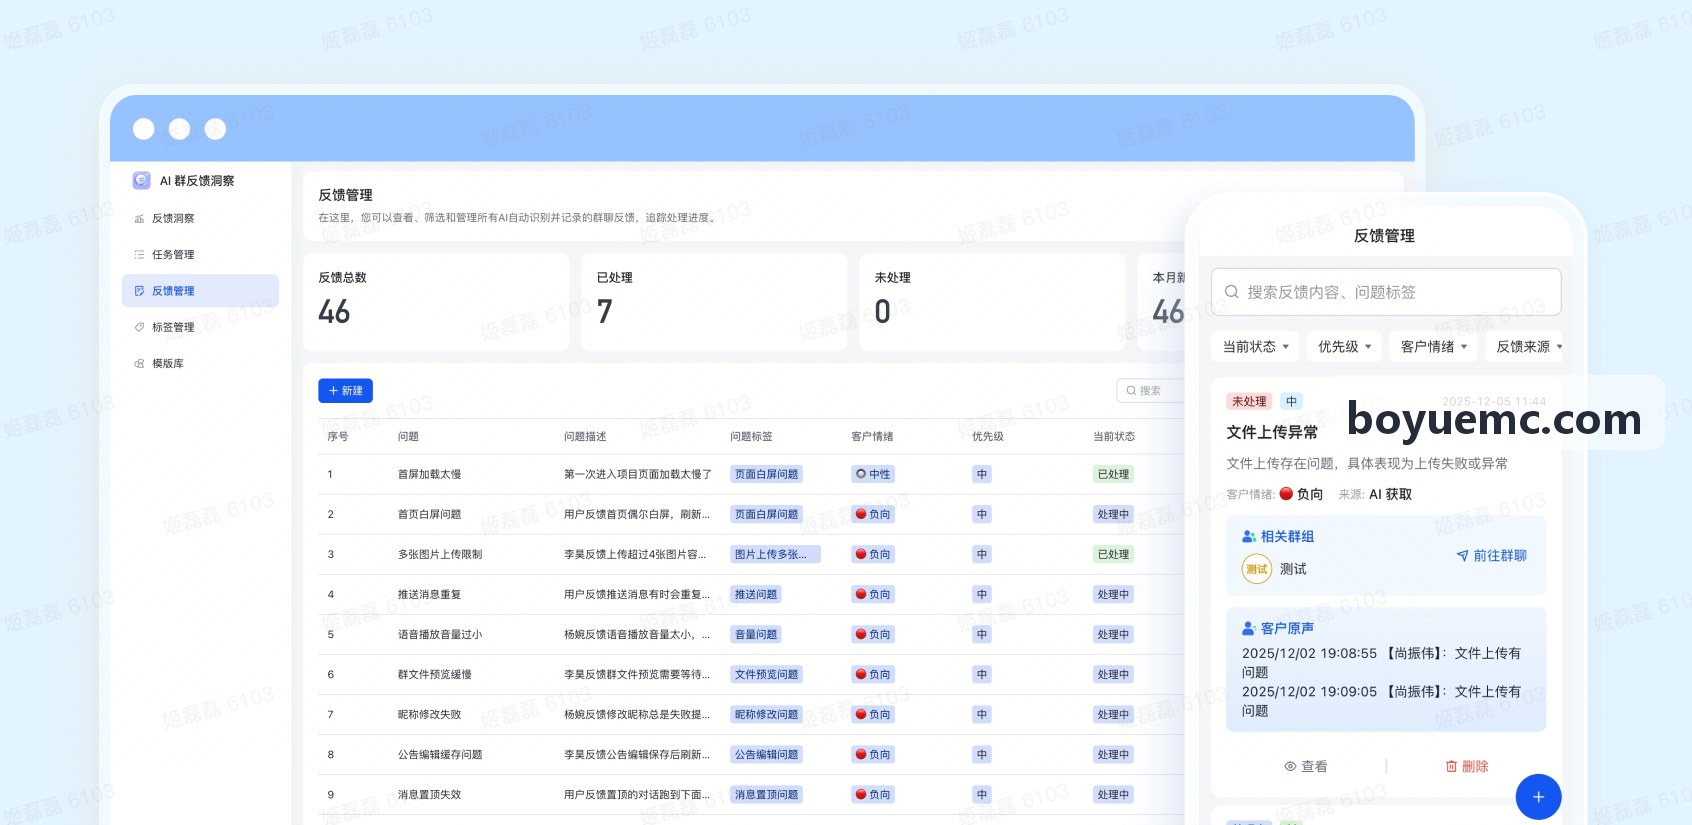Click the 反馈总数 46 statistic card
Image resolution: width=1692 pixels, height=825 pixels.
click(x=436, y=302)
